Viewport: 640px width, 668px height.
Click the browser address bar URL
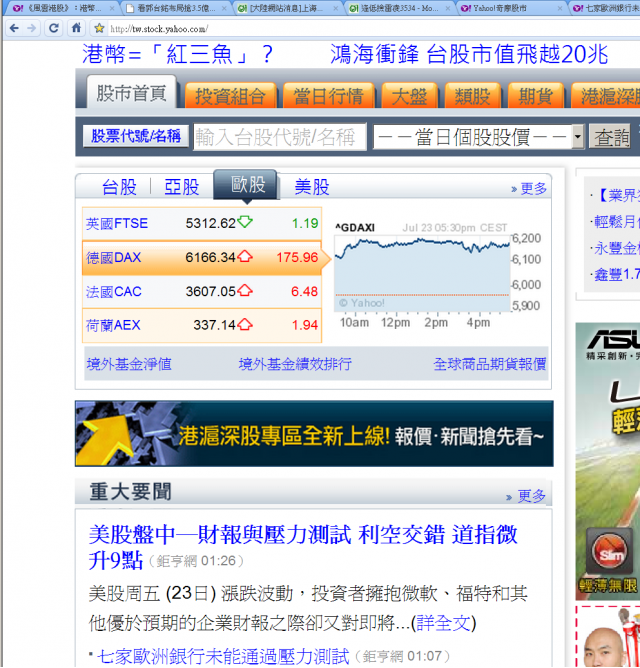pos(159,29)
